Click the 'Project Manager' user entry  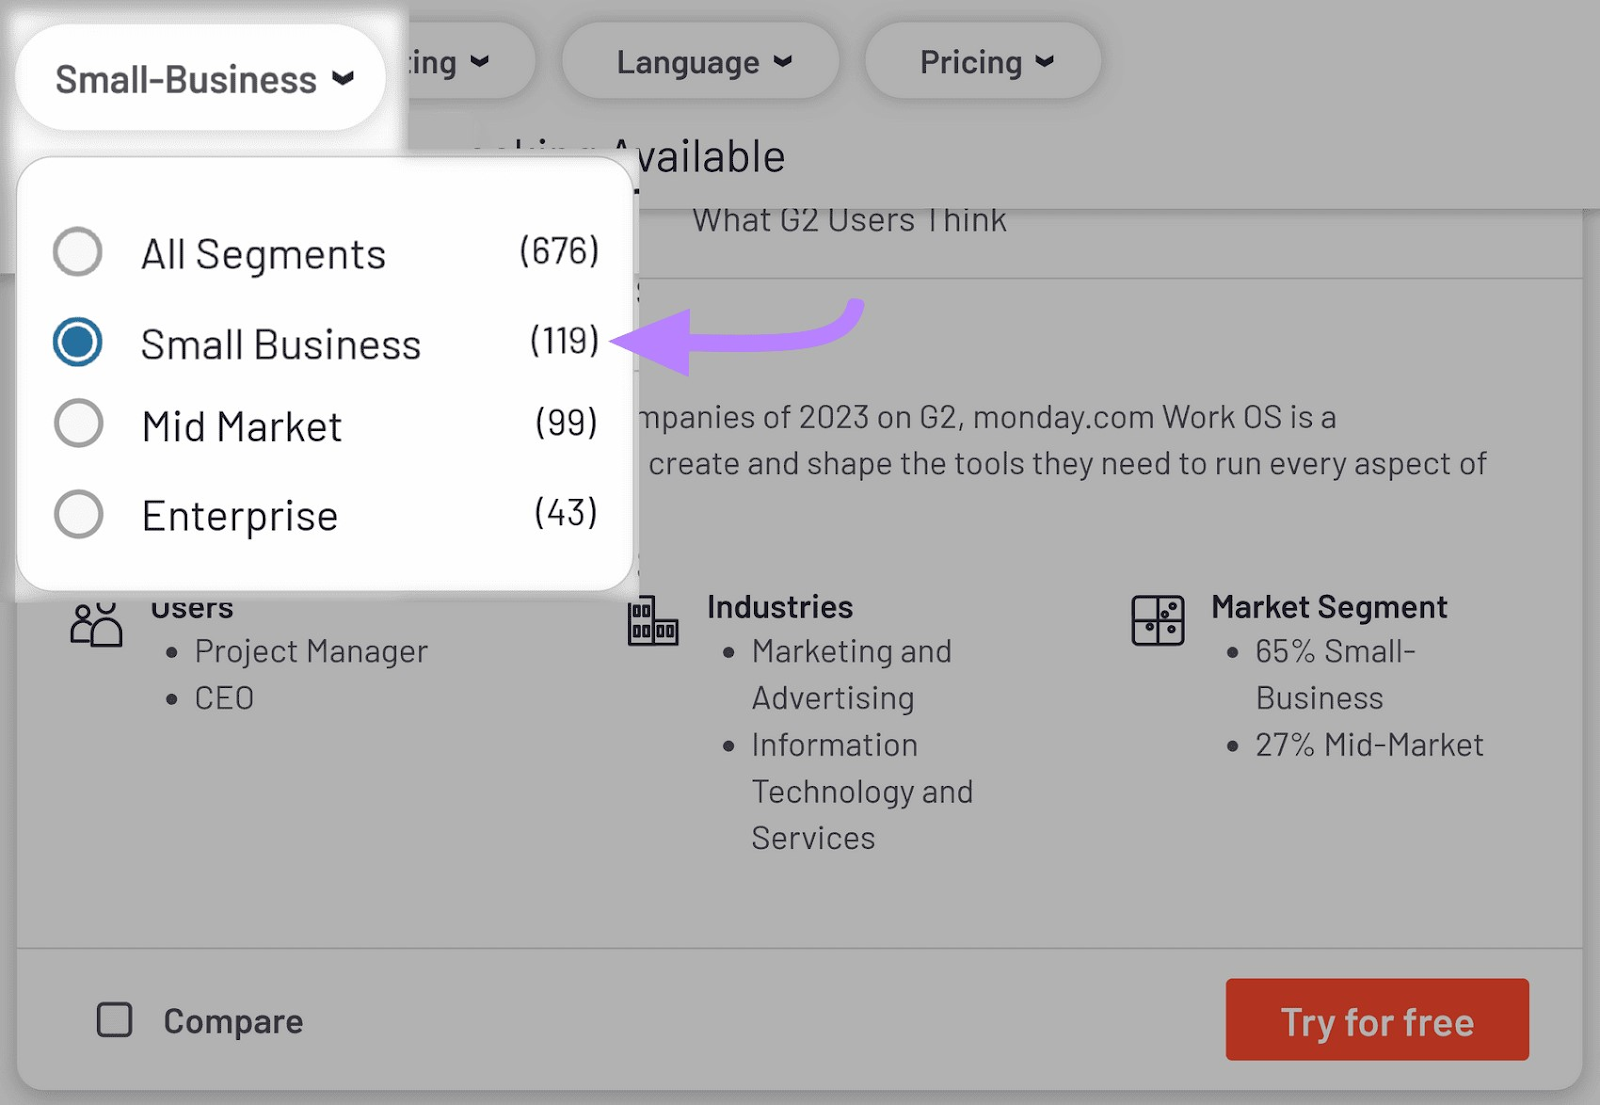coord(311,651)
